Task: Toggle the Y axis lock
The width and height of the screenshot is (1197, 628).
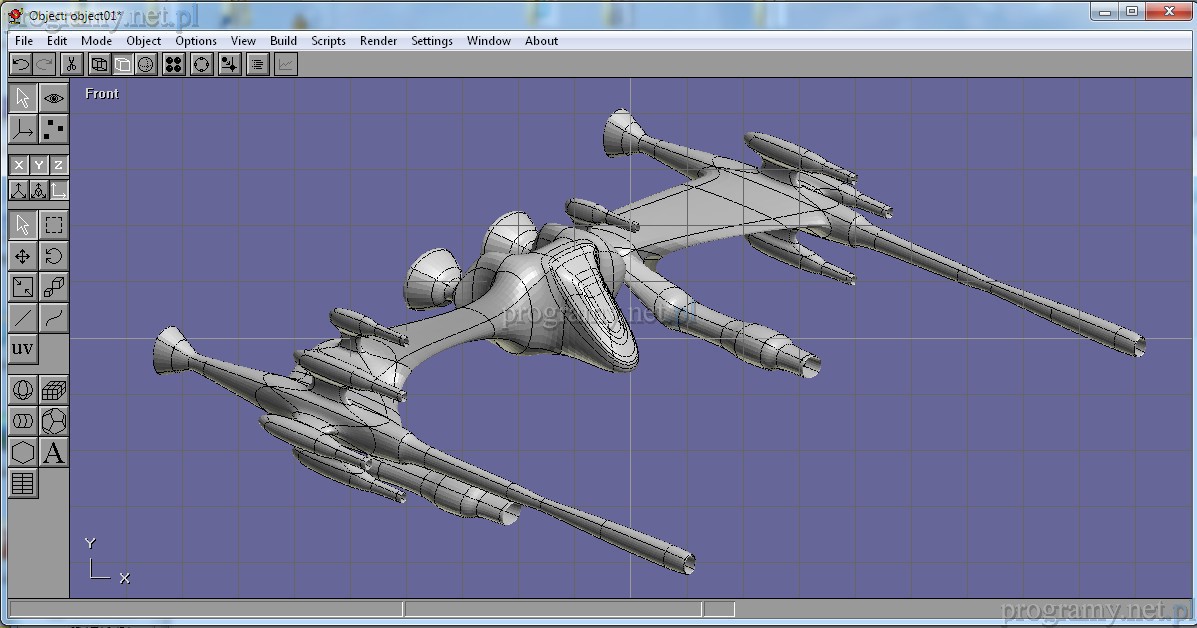Action: point(39,165)
